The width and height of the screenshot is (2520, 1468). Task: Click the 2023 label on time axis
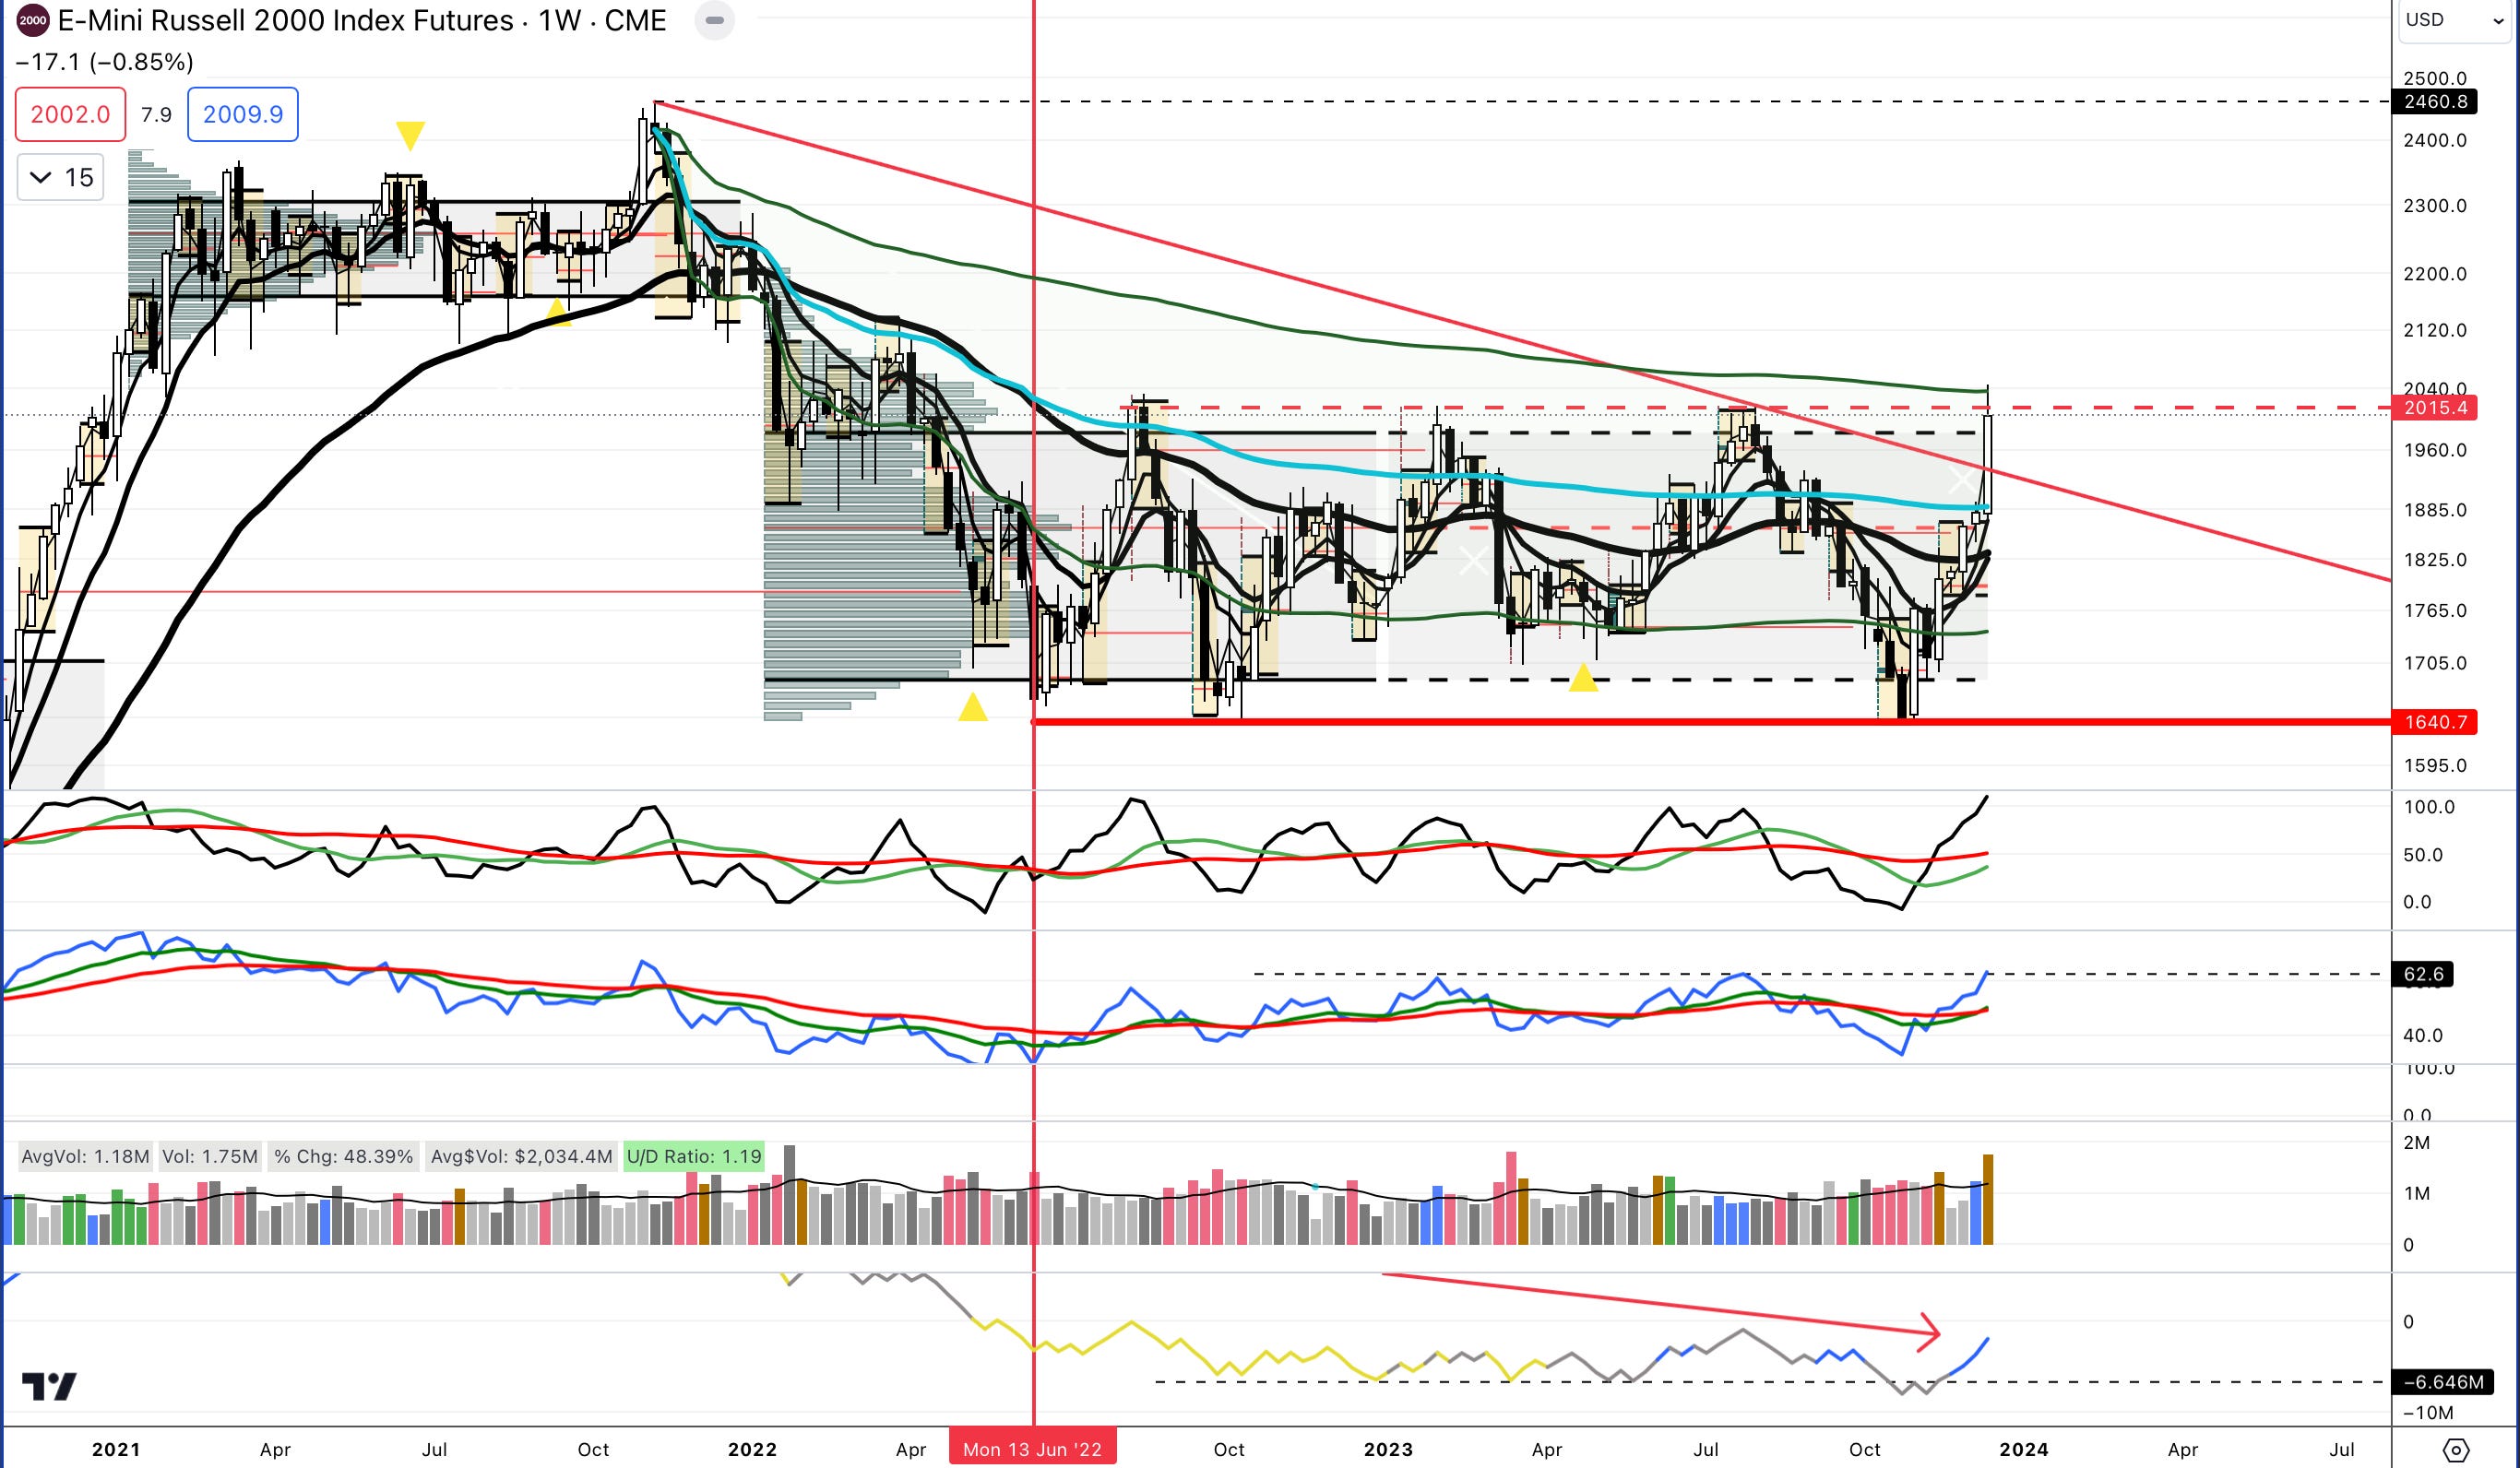click(x=1388, y=1449)
